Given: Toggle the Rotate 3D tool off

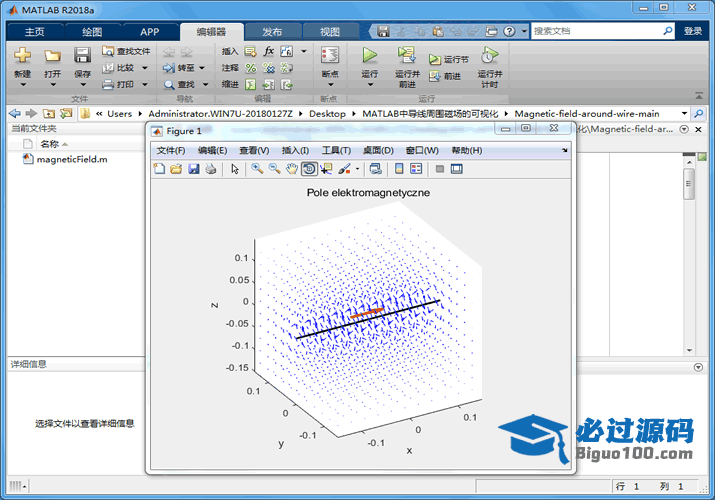Looking at the screenshot, I should [309, 169].
